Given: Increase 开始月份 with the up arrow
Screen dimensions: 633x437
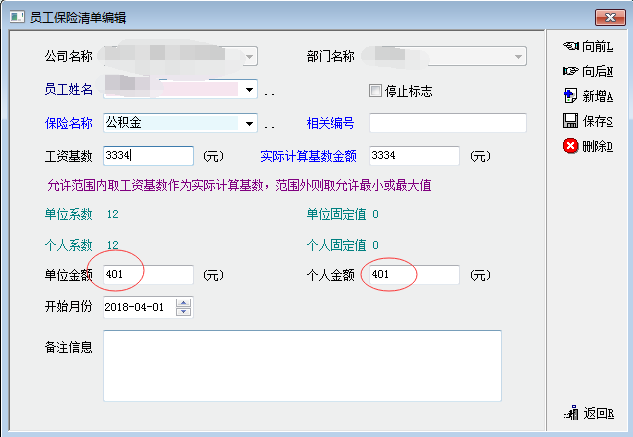Looking at the screenshot, I should [x=183, y=302].
